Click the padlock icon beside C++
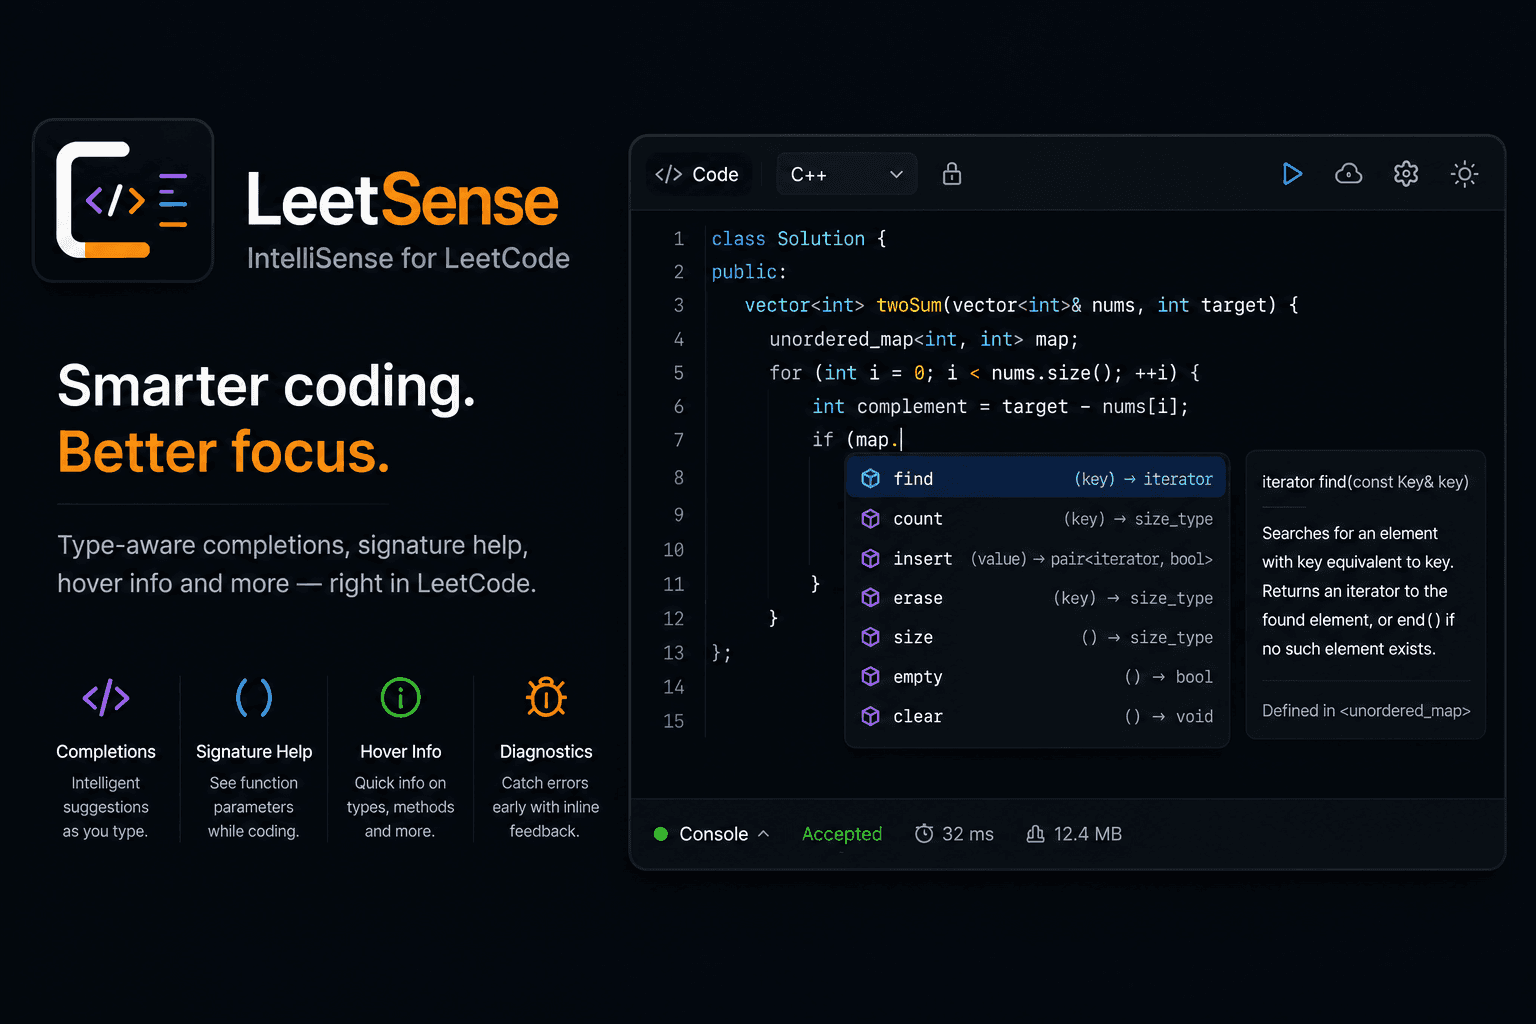This screenshot has height=1024, width=1536. [x=952, y=174]
